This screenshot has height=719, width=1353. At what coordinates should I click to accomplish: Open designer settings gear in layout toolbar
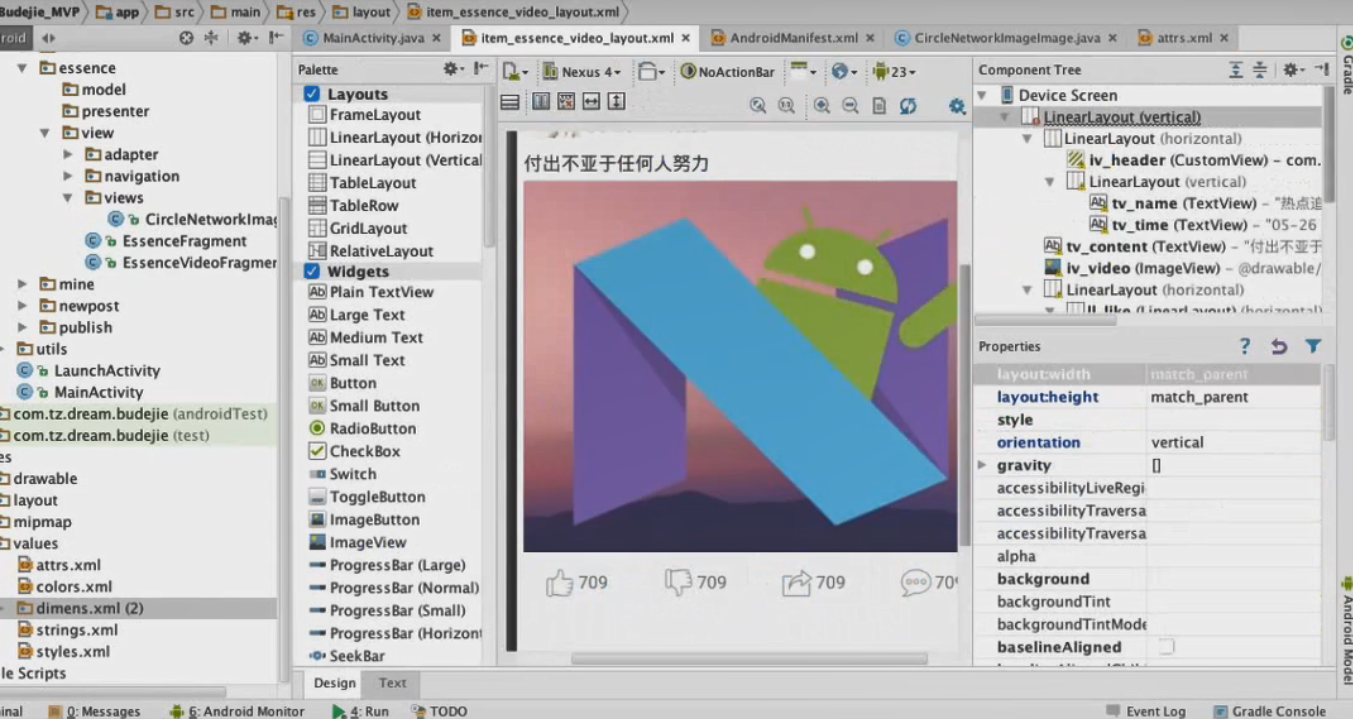pos(957,106)
